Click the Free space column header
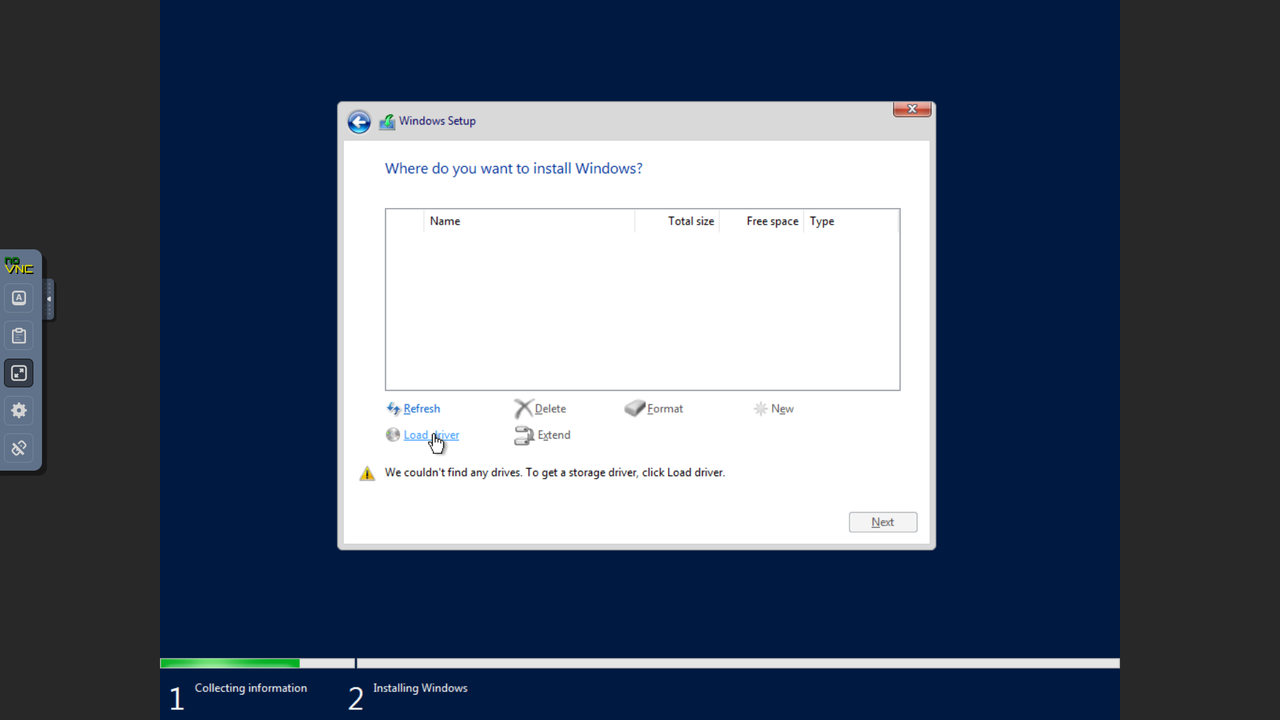This screenshot has height=720, width=1280. click(x=761, y=221)
